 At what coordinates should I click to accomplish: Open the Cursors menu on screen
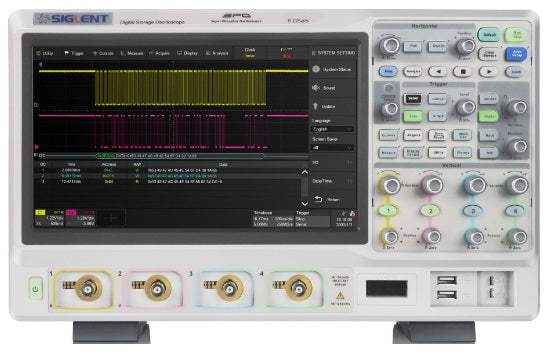click(103, 53)
